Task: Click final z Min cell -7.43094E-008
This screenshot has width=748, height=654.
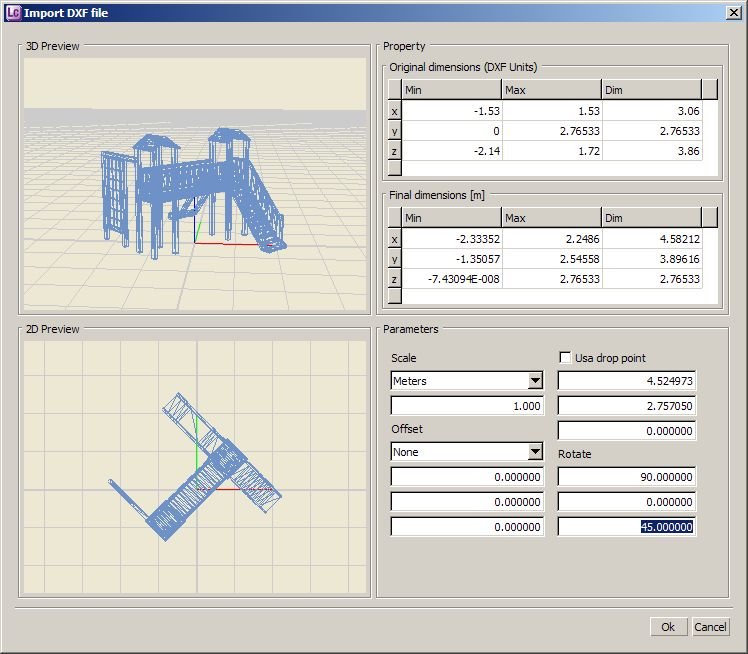Action: [452, 279]
